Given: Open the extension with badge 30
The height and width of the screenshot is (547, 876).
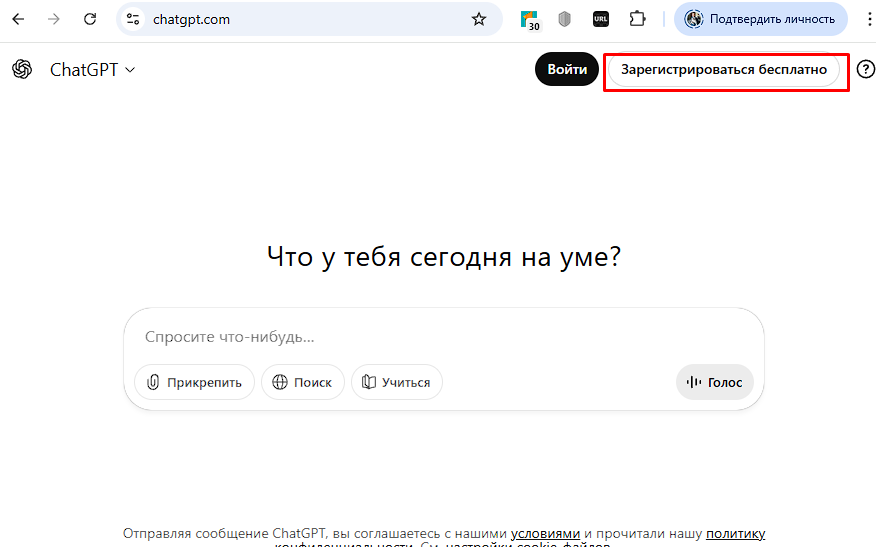Looking at the screenshot, I should [530, 20].
